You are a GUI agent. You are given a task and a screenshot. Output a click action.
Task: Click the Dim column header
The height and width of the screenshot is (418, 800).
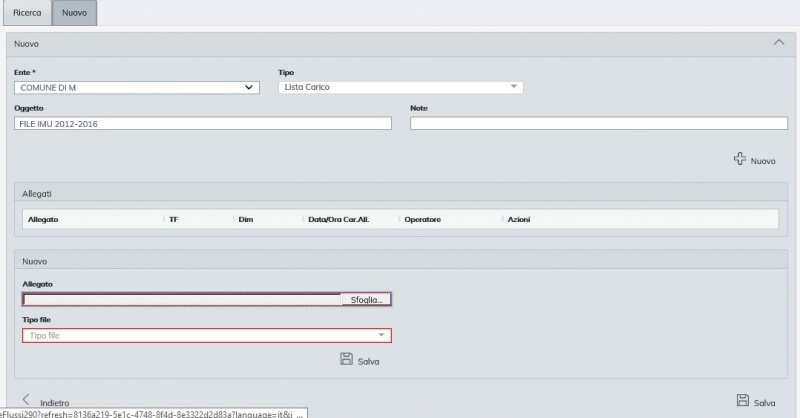point(246,219)
